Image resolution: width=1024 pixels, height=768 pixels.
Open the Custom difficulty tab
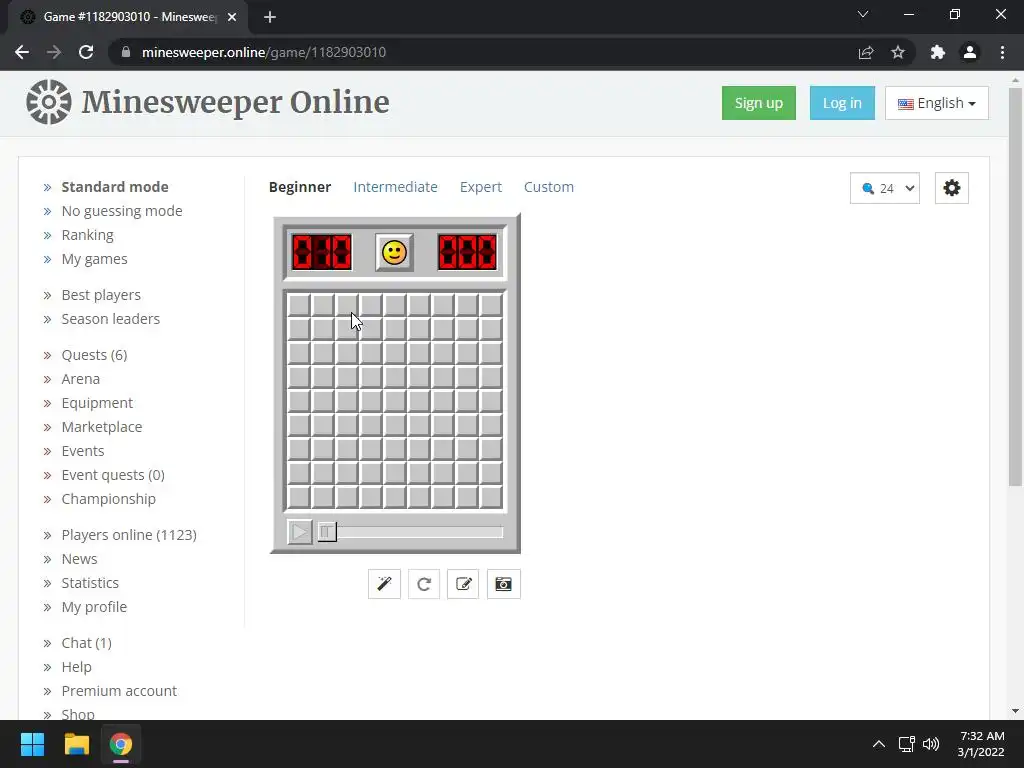pyautogui.click(x=549, y=187)
